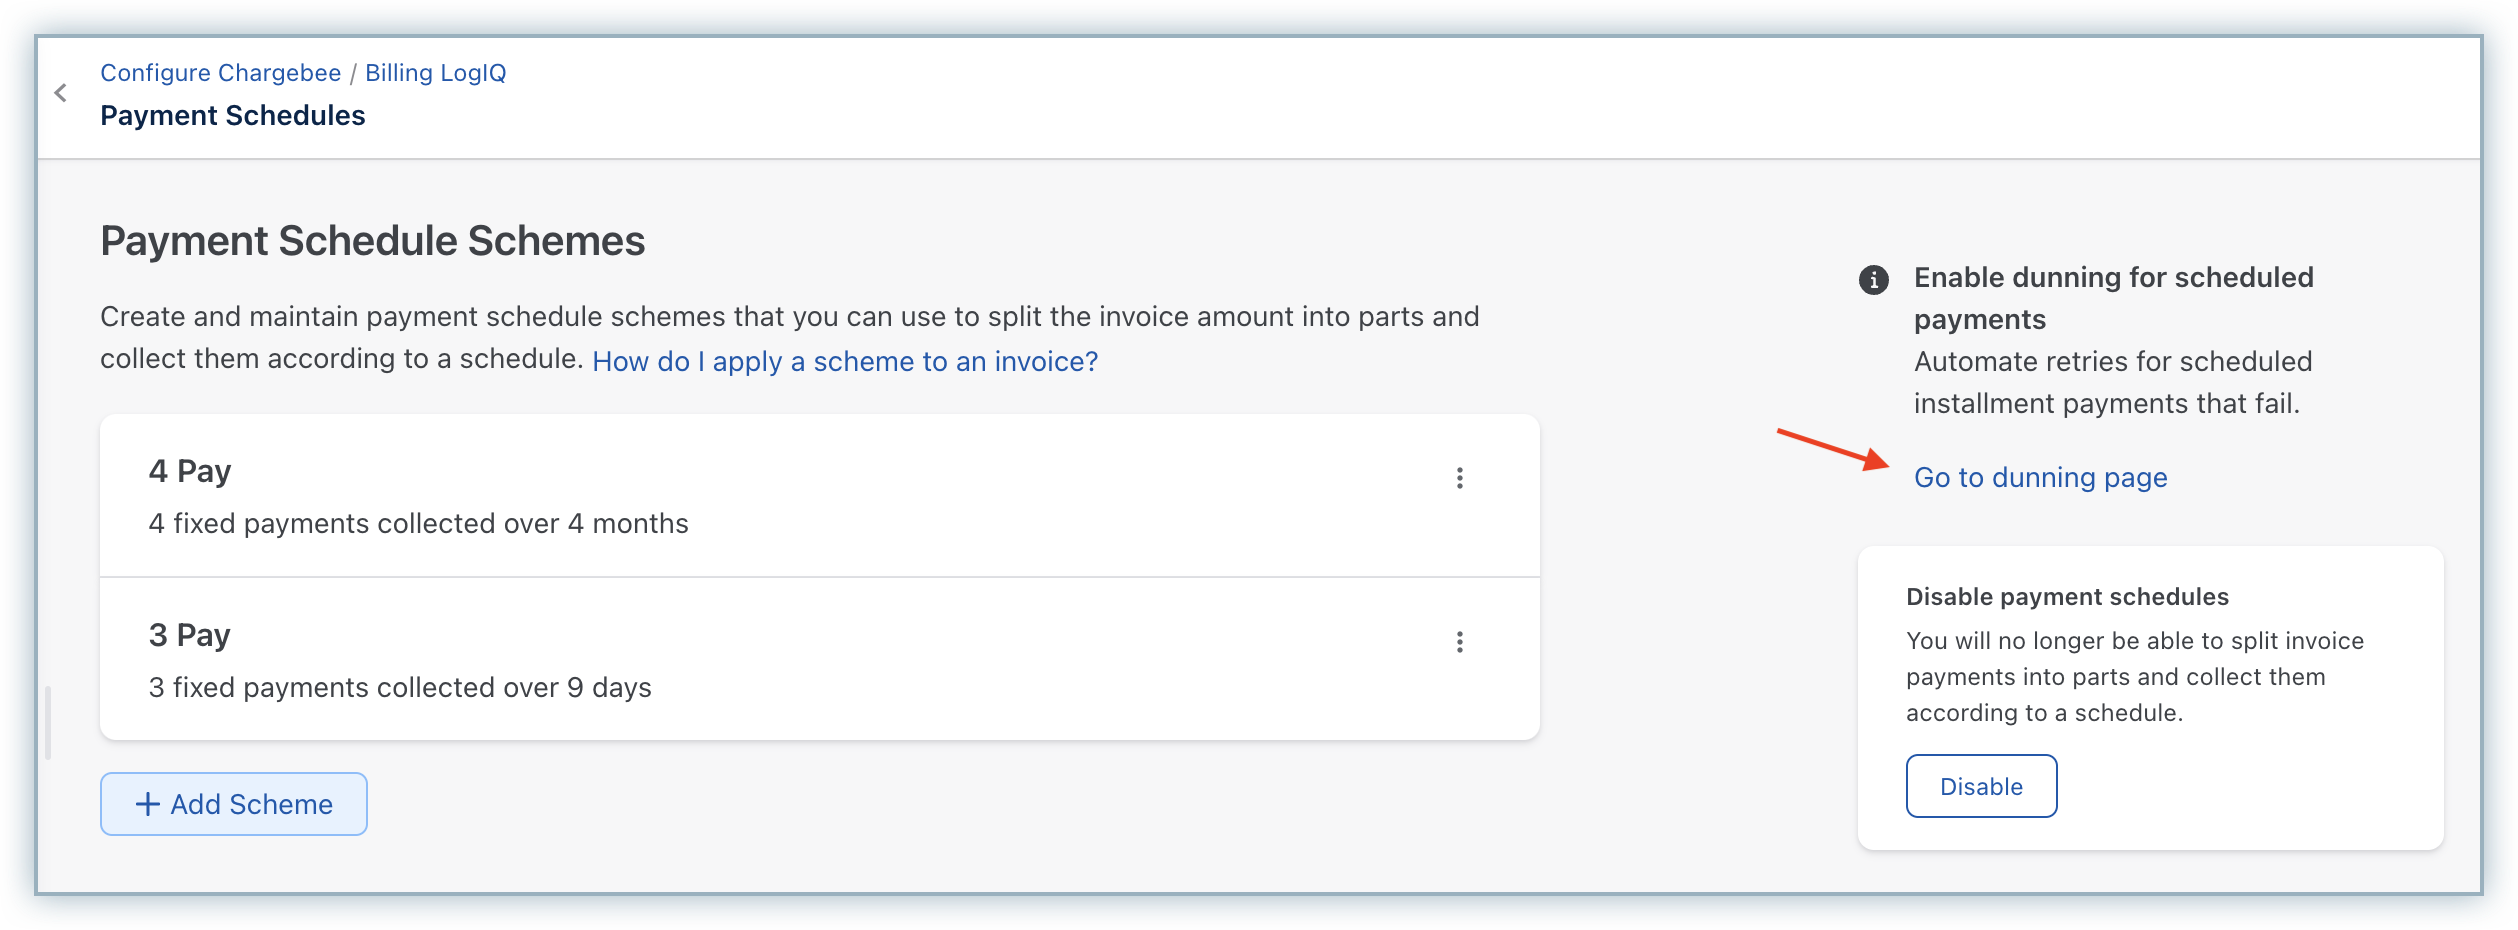The image size is (2518, 930).
Task: Open the Configure Chargebee breadcrumb
Action: pos(220,73)
